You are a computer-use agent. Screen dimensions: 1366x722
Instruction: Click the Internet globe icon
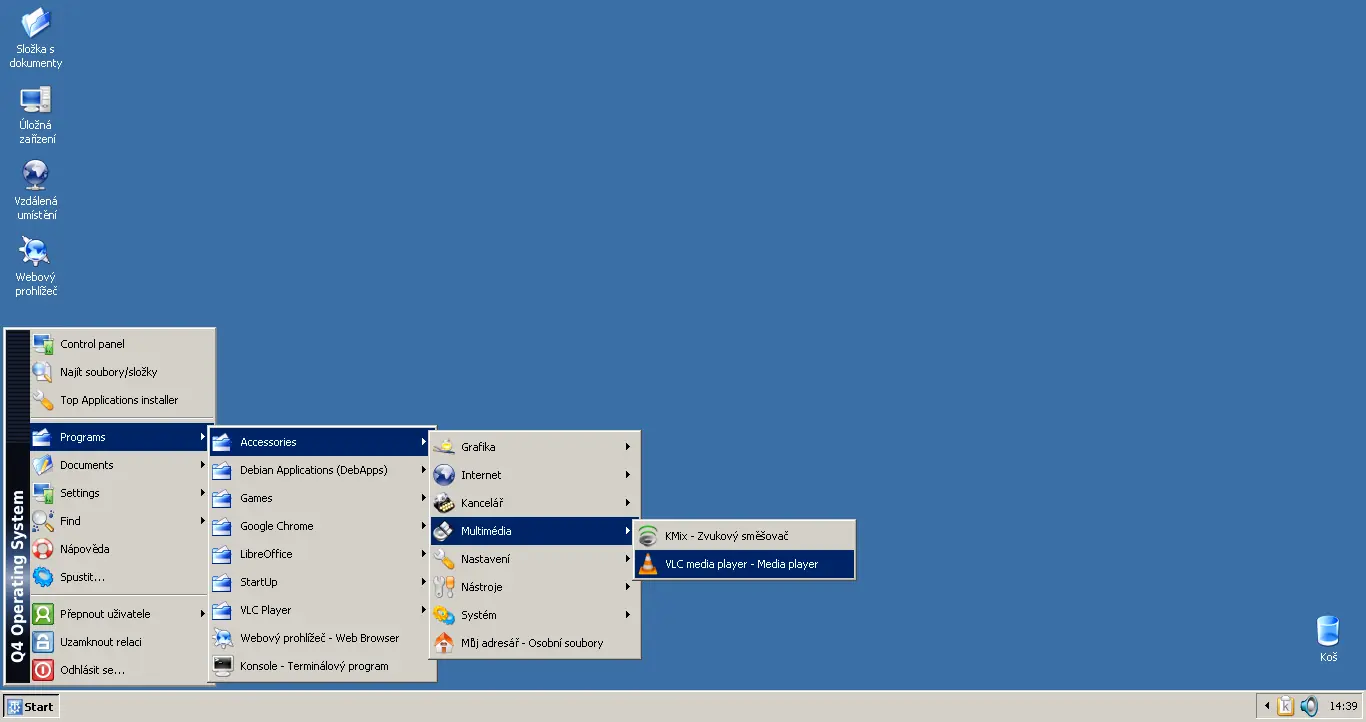click(444, 475)
